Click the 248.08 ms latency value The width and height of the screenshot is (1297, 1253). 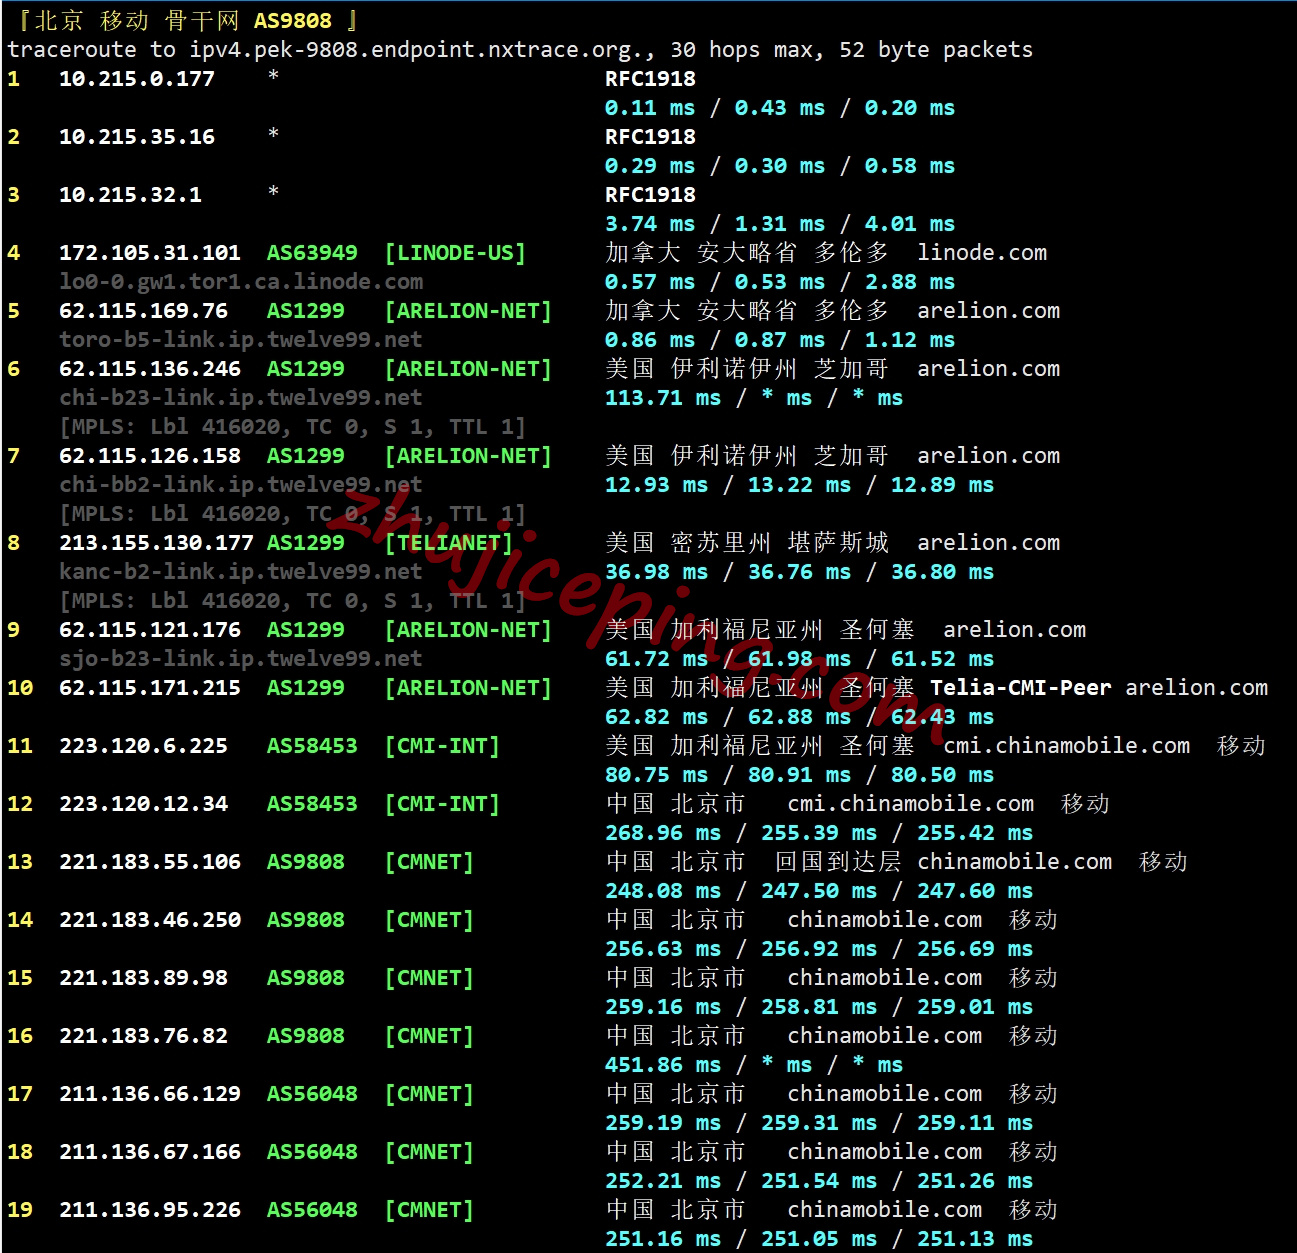663,891
